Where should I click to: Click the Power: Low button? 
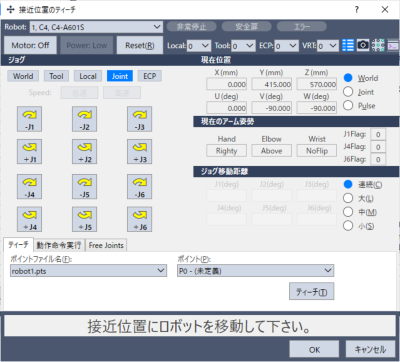(x=87, y=45)
